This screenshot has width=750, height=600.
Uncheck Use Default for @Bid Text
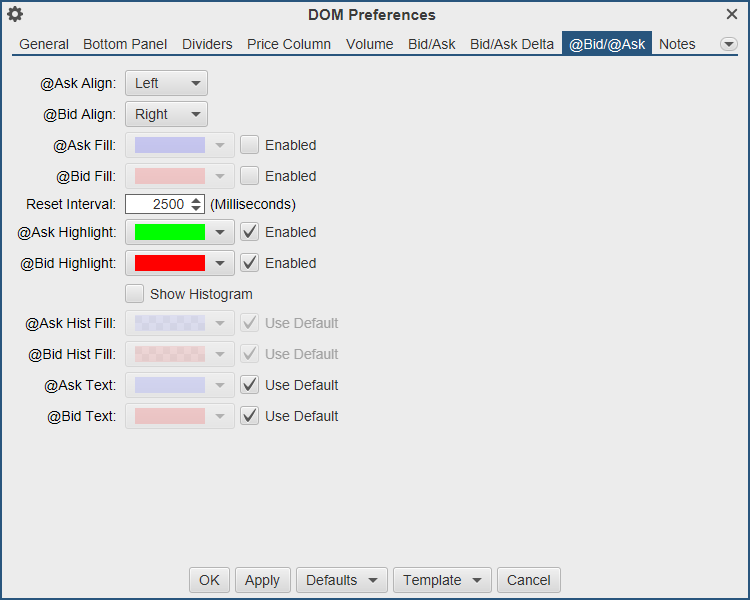[250, 416]
